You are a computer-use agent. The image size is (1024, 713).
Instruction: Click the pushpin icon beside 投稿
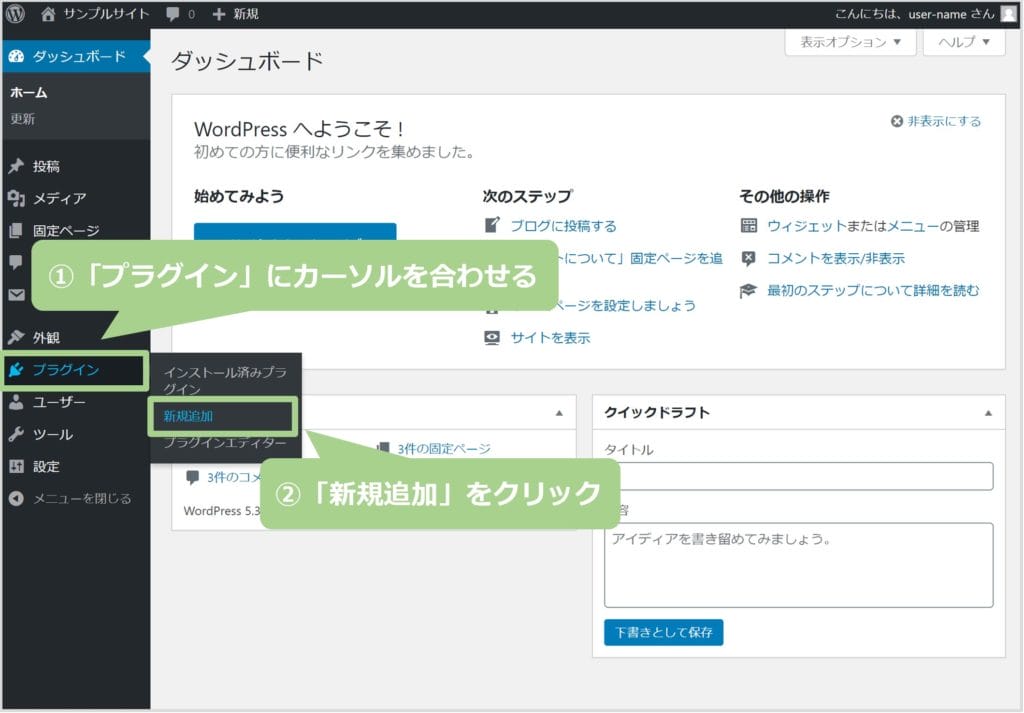click(16, 166)
